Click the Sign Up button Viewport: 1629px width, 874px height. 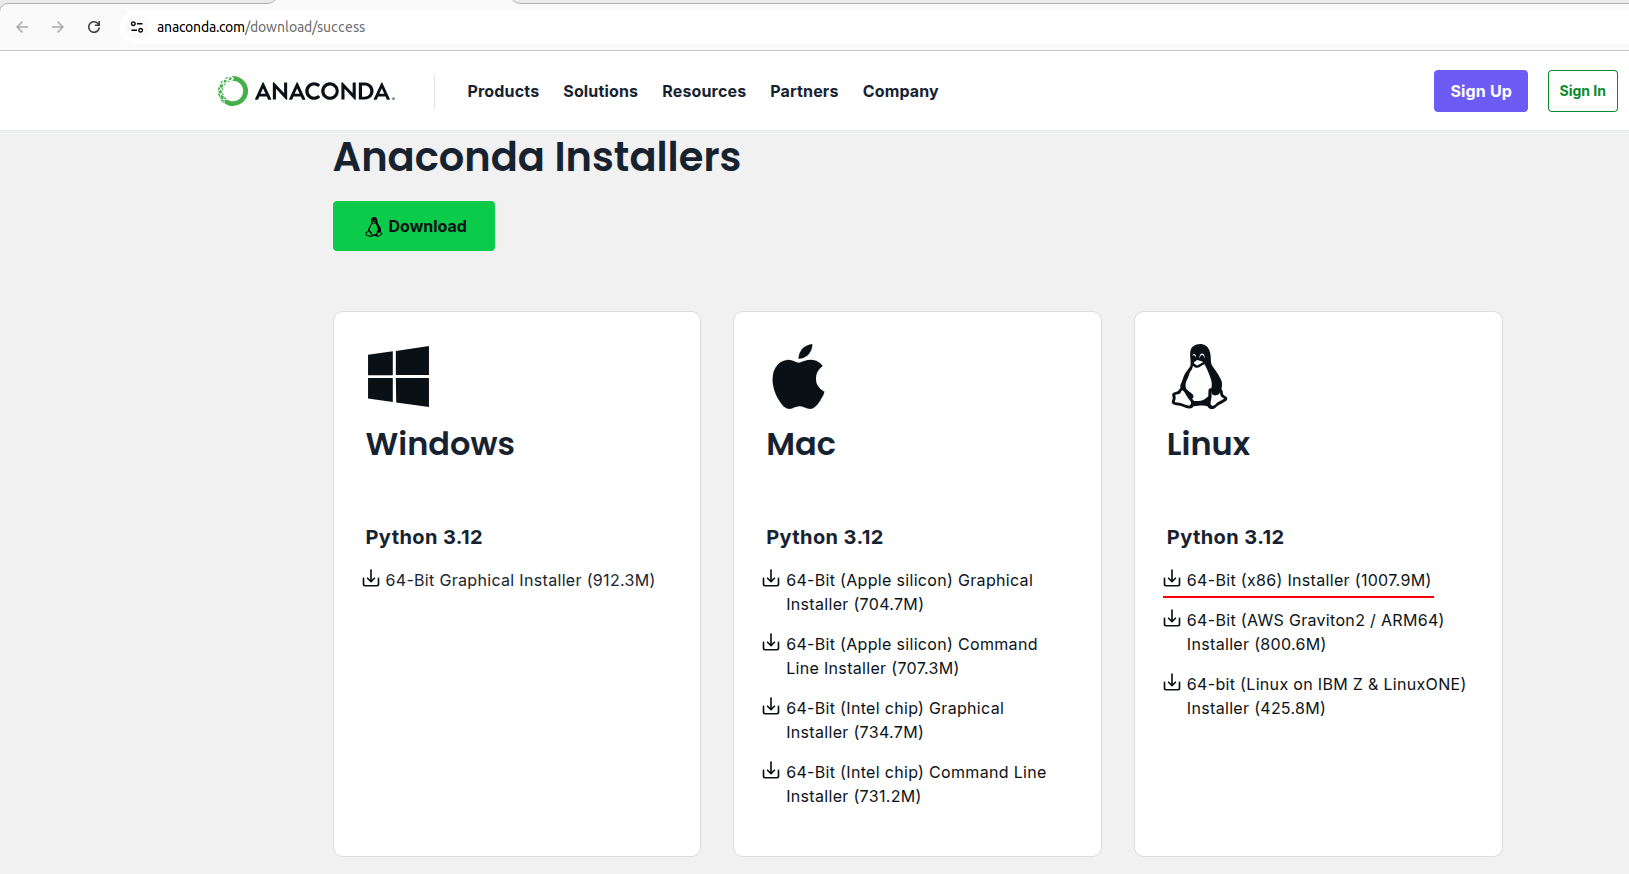click(1480, 91)
